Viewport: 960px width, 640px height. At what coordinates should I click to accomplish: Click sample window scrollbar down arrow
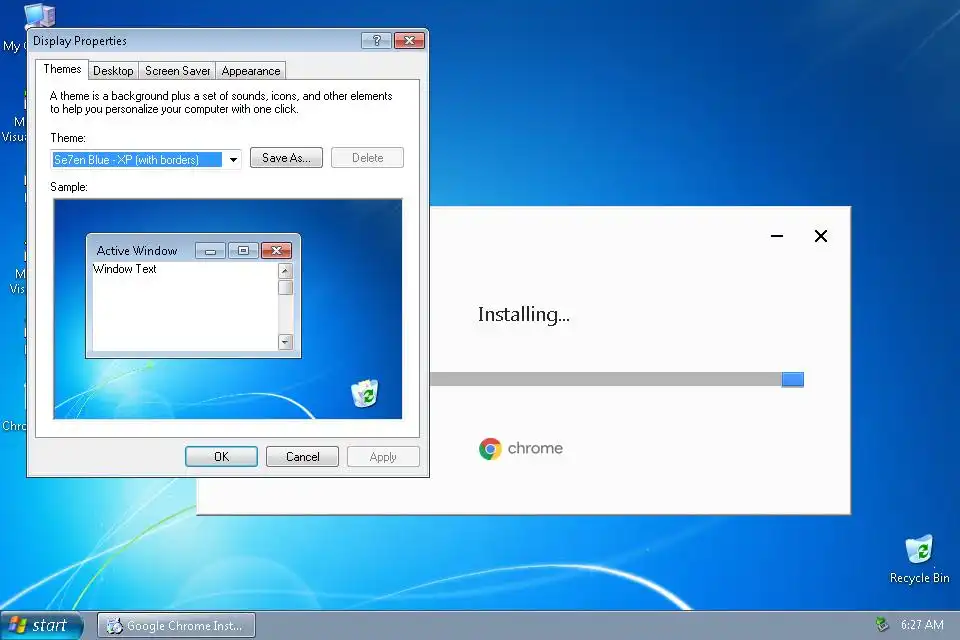(285, 342)
